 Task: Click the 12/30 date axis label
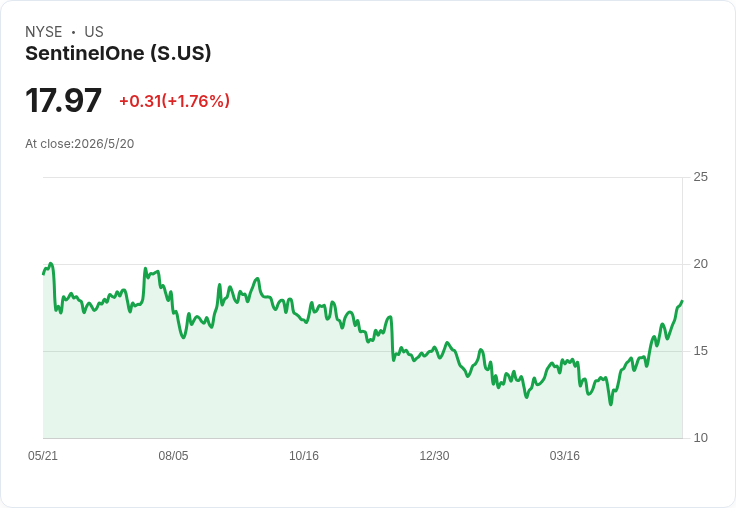tap(434, 456)
